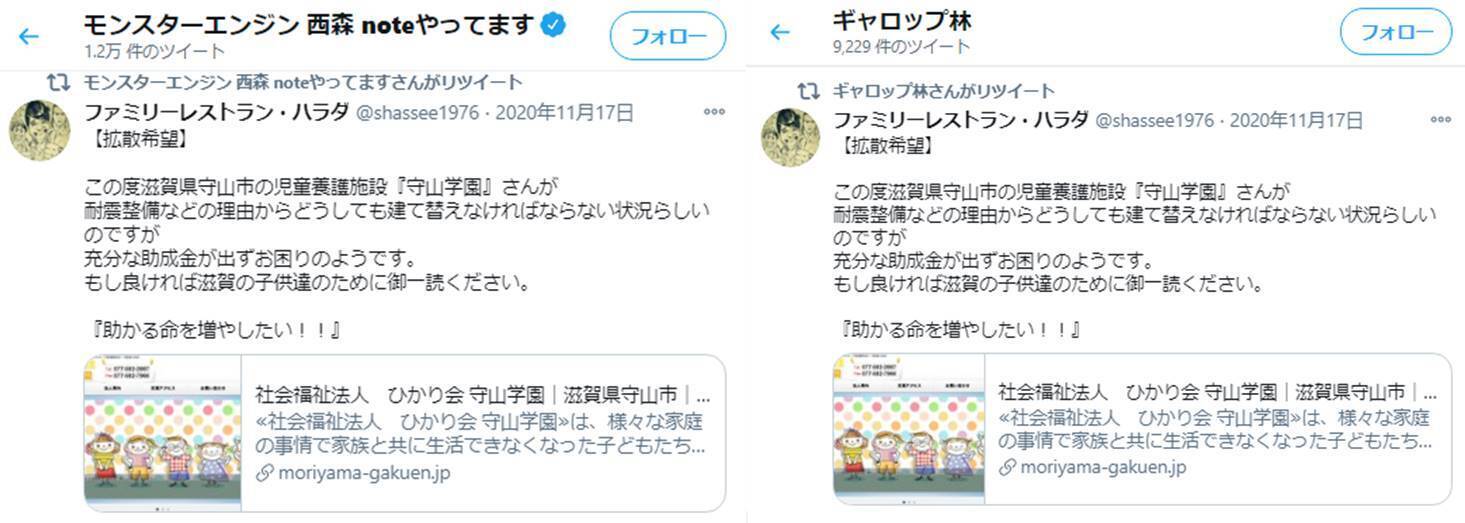Image resolution: width=1465 pixels, height=523 pixels.
Task: Click verified badge beside モンスターエンジン 西森
Action: pos(553,26)
